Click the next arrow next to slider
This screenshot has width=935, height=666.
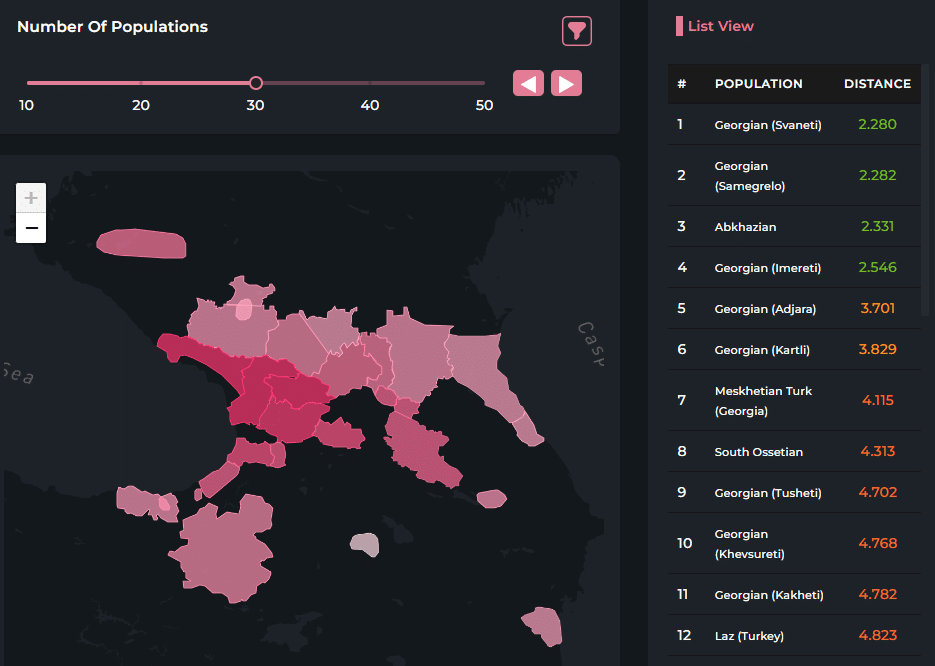pyautogui.click(x=566, y=84)
